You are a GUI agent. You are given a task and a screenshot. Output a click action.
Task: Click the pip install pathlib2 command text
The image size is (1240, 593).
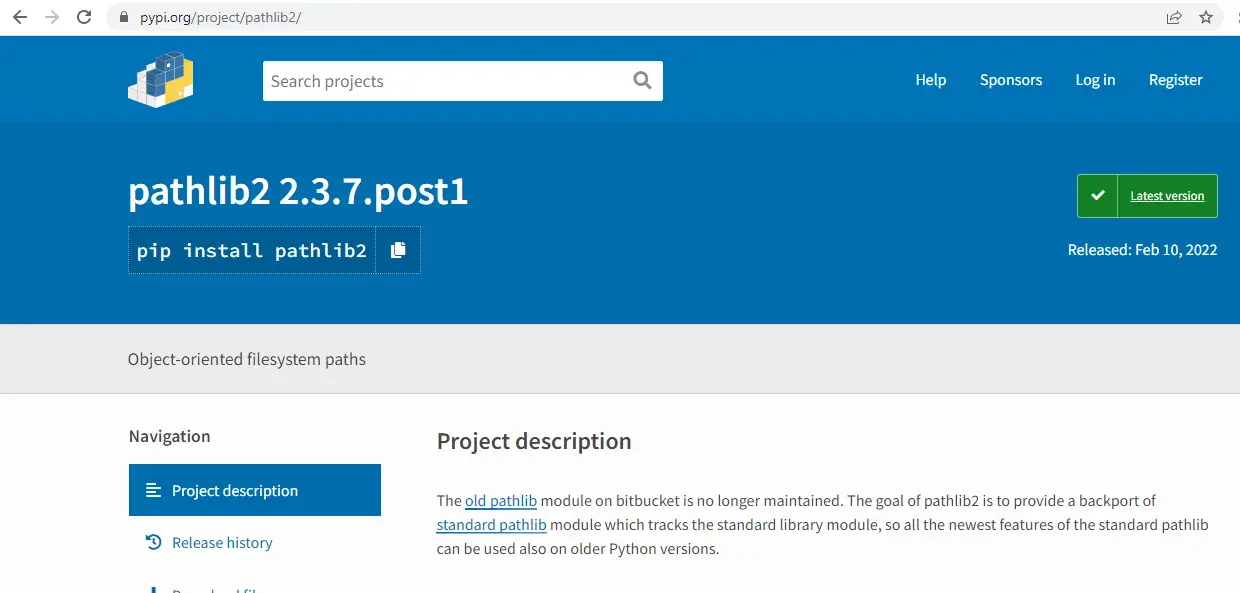(x=252, y=250)
